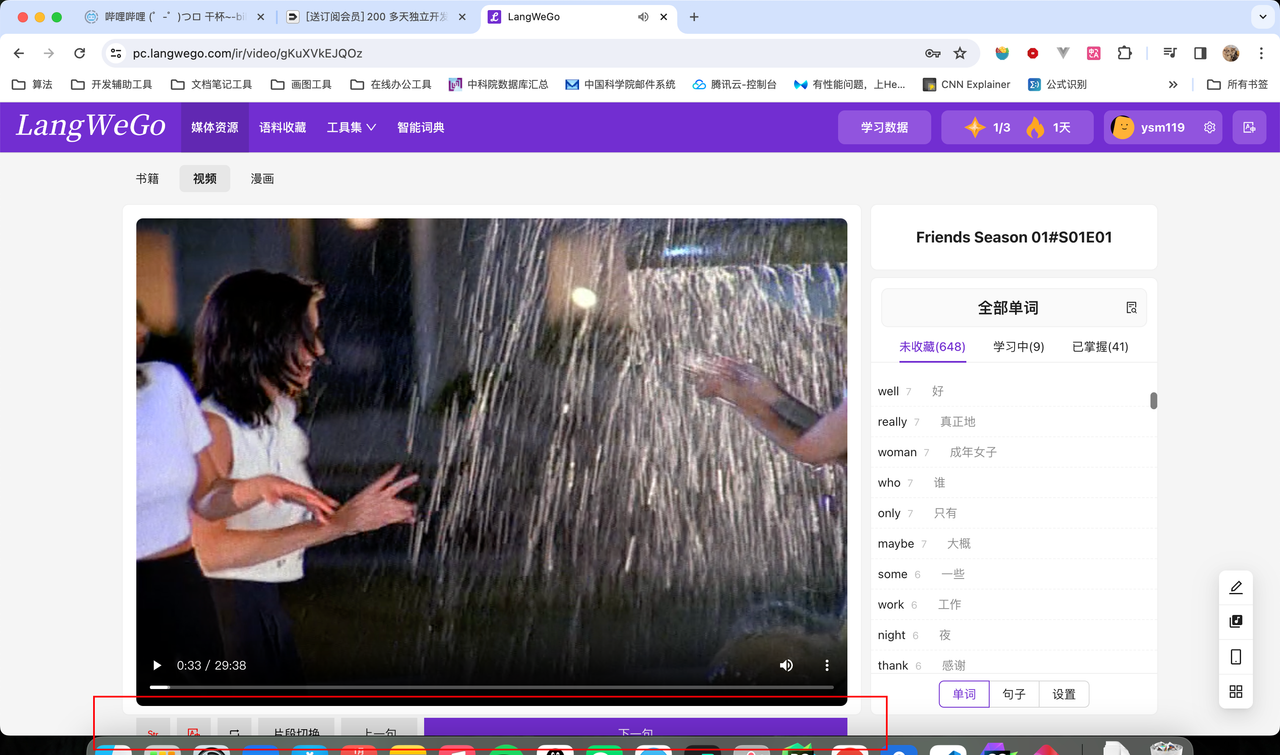This screenshot has width=1280, height=755.
Task: Click the word "maybe" in list
Action: [x=896, y=544]
